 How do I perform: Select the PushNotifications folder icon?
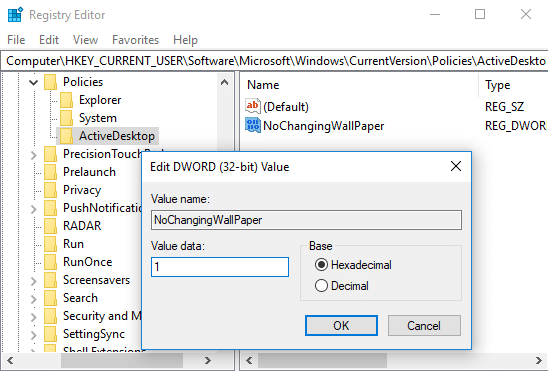tap(51, 208)
